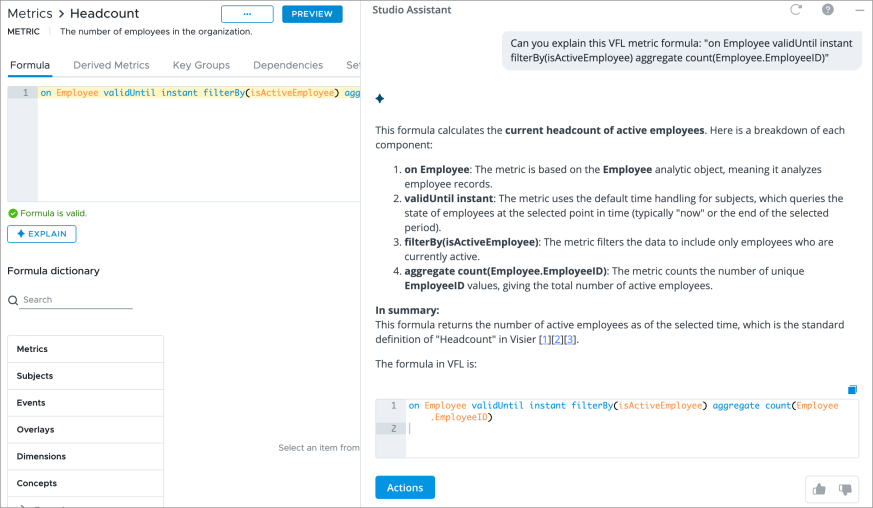873x508 pixels.
Task: Expand the Subjects dictionary category
Action: [85, 376]
